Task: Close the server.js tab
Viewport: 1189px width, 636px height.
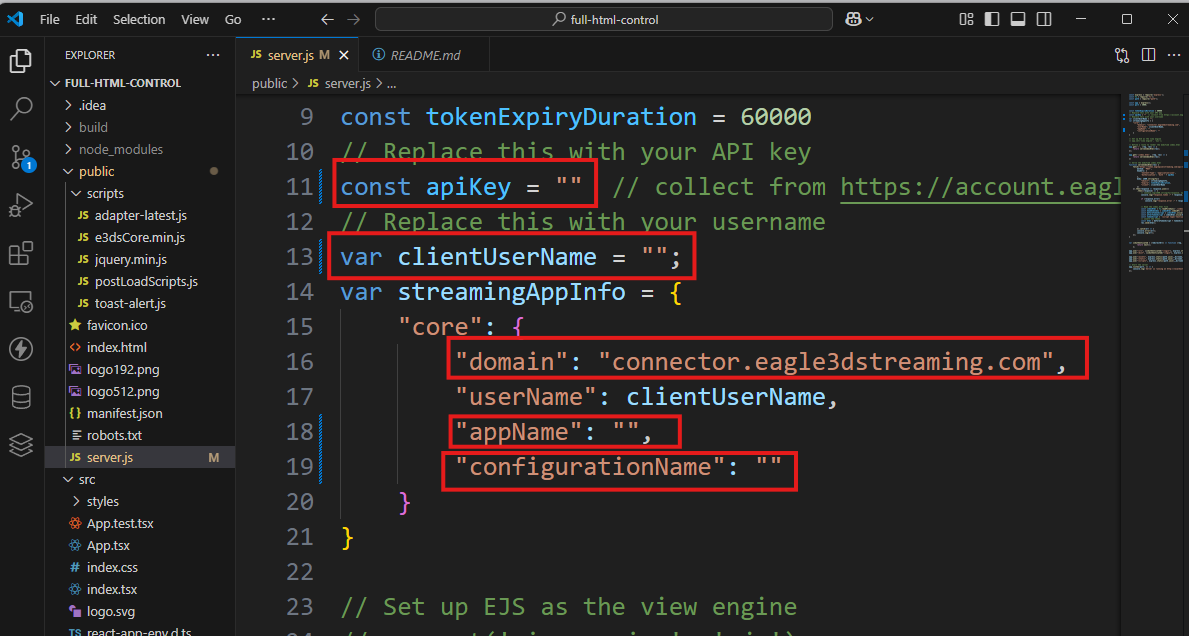Action: [x=344, y=55]
